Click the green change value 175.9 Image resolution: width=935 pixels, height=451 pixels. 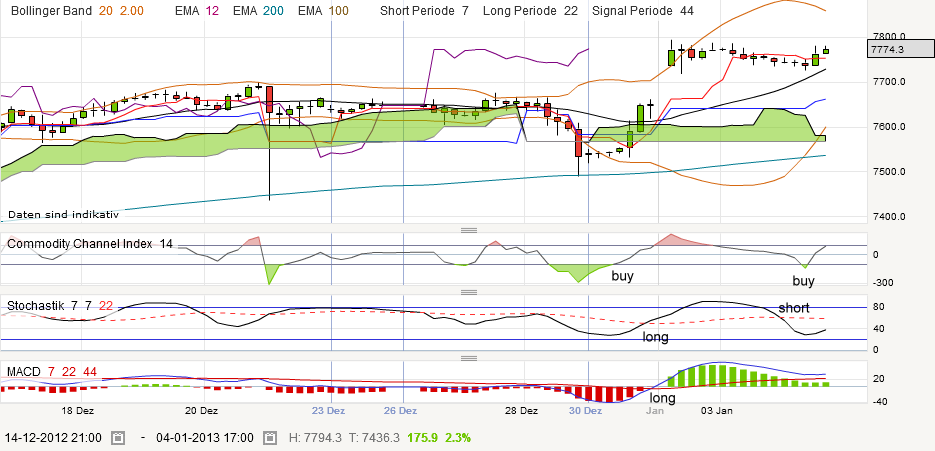click(x=422, y=437)
